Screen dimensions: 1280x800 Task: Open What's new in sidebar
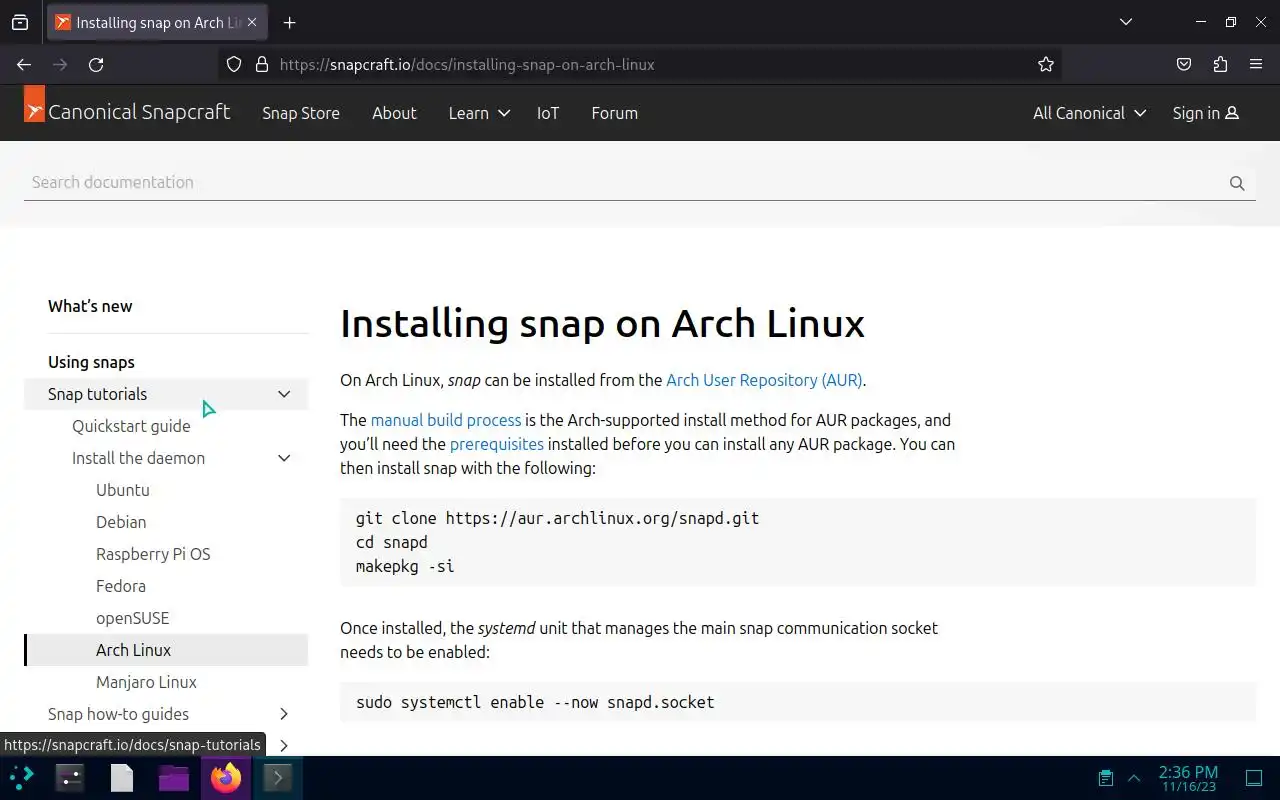pos(90,306)
